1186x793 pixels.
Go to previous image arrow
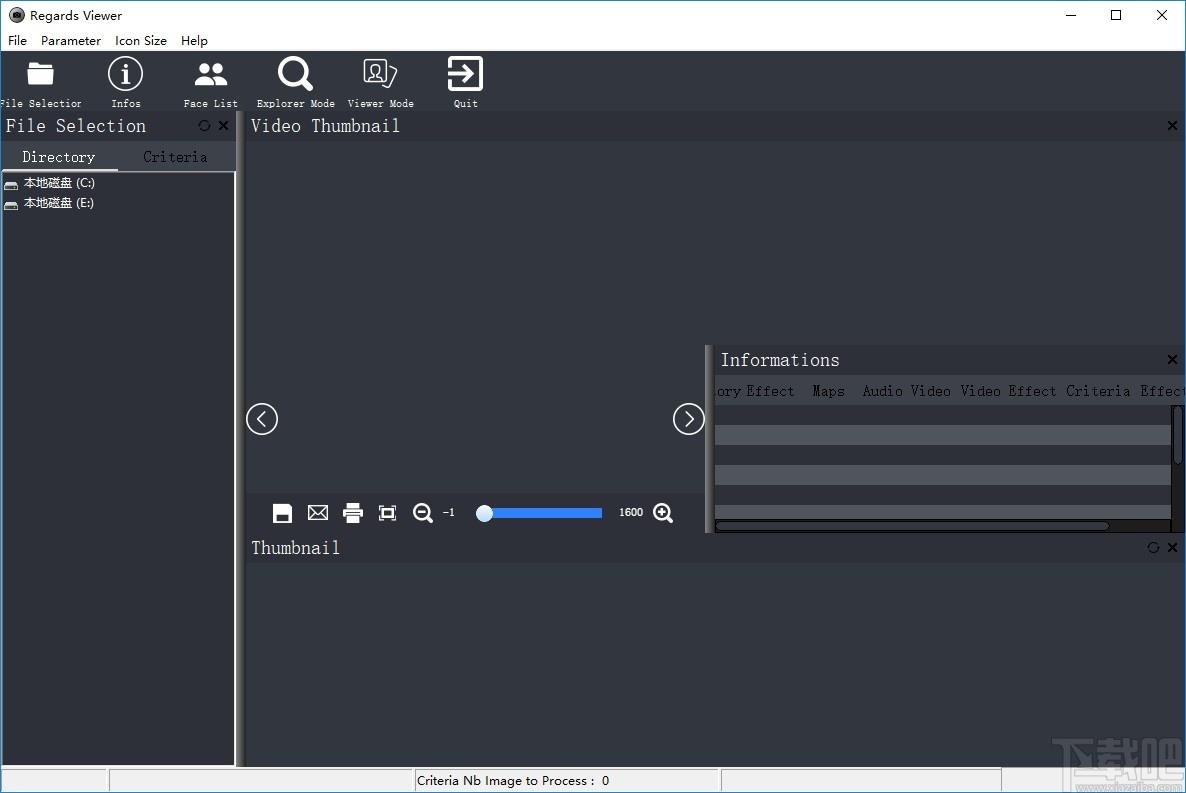(262, 419)
